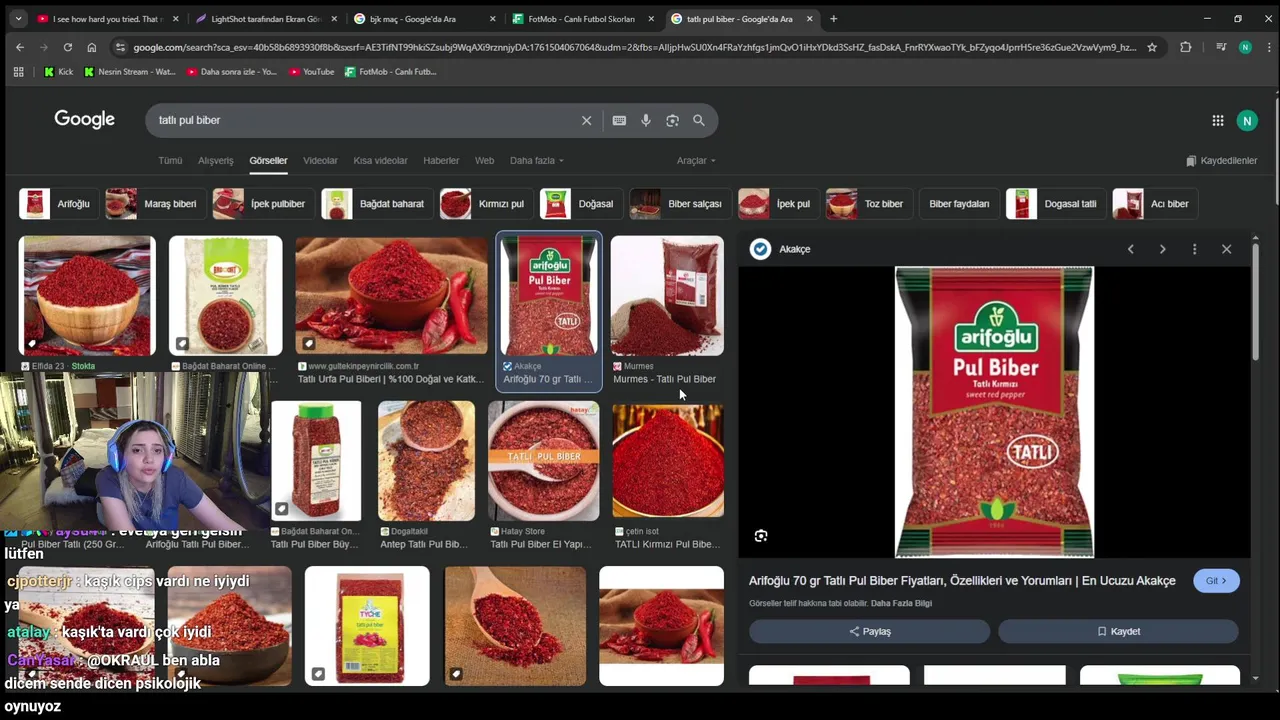This screenshot has width=1280, height=720.
Task: Open a new browser tab
Action: tap(834, 19)
